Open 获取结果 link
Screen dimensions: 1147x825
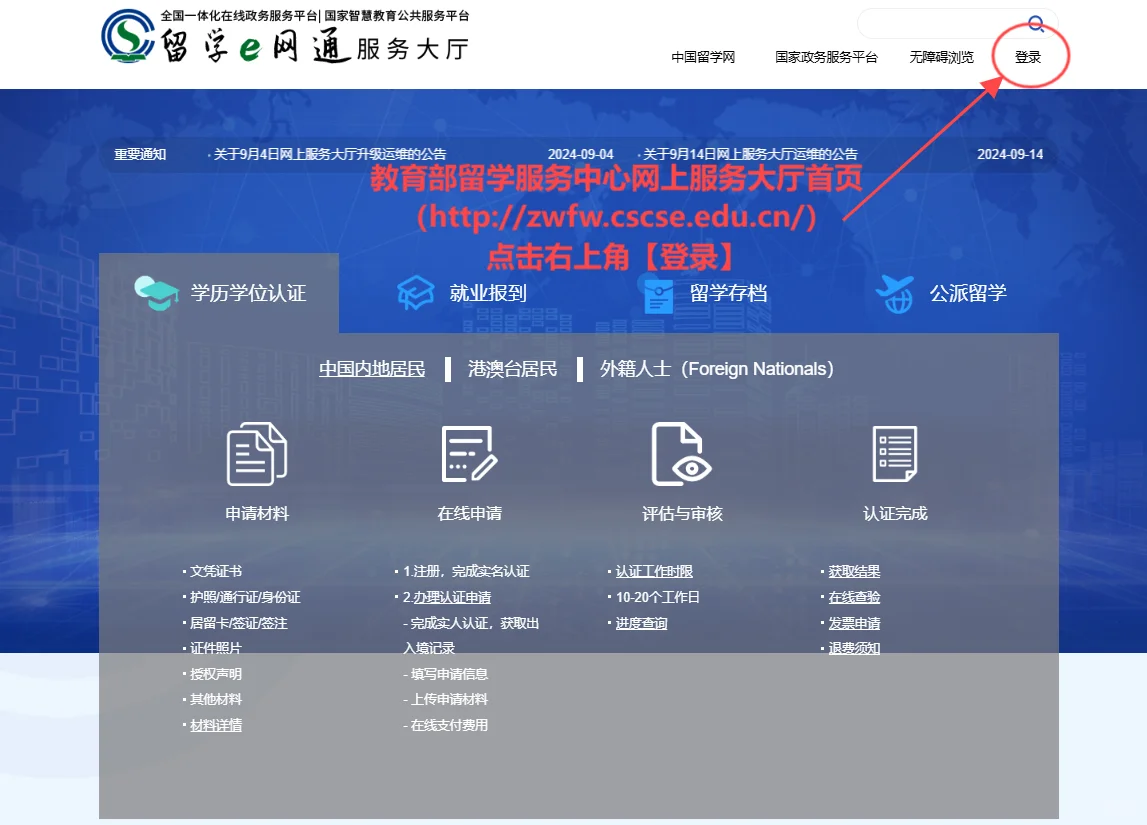point(854,571)
